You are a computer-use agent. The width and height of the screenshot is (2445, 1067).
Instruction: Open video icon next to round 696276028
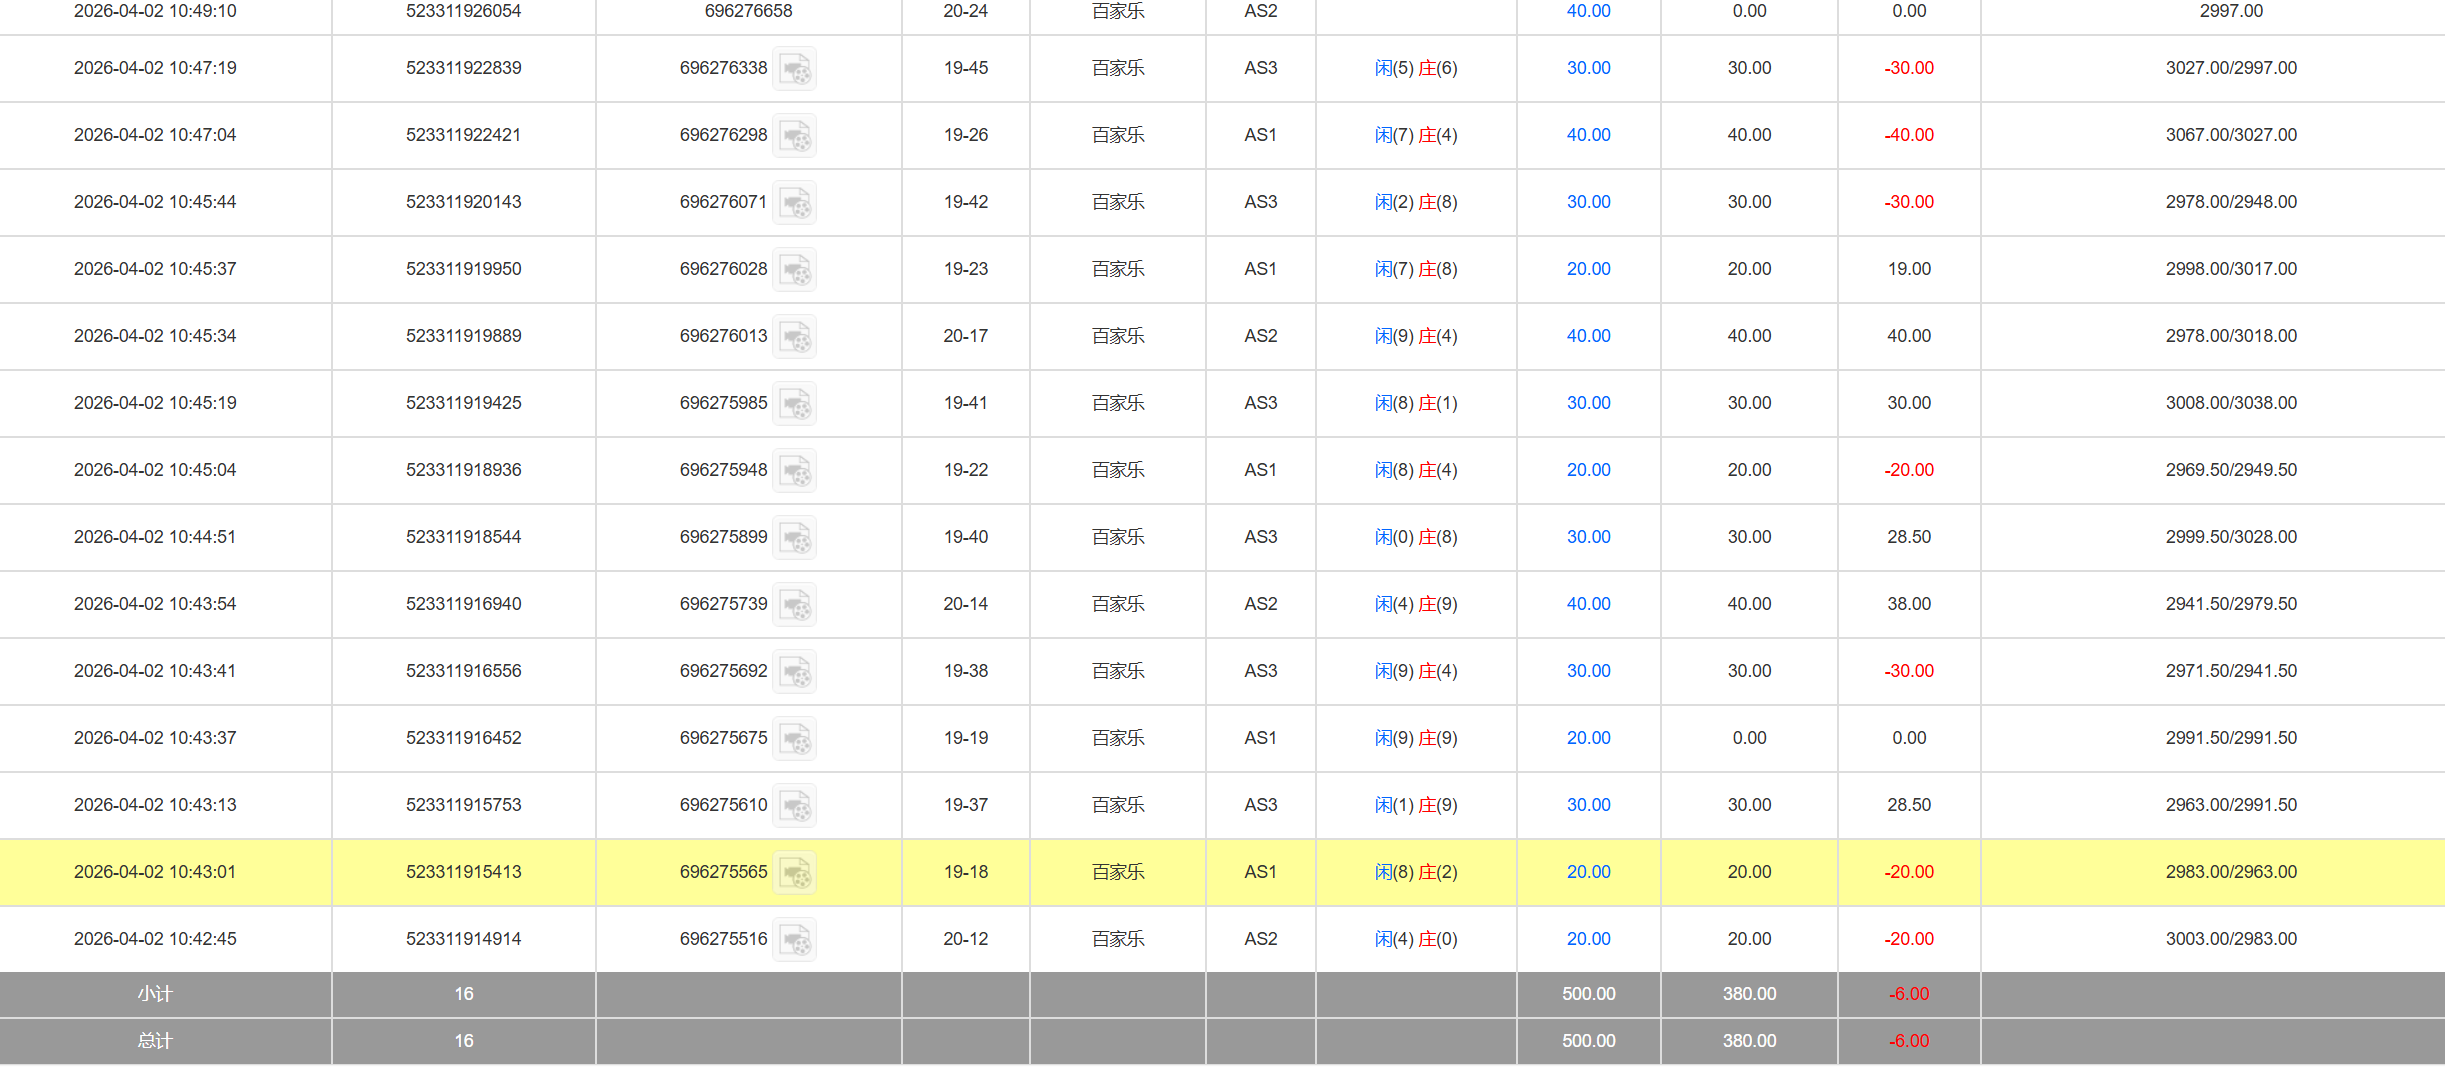796,270
